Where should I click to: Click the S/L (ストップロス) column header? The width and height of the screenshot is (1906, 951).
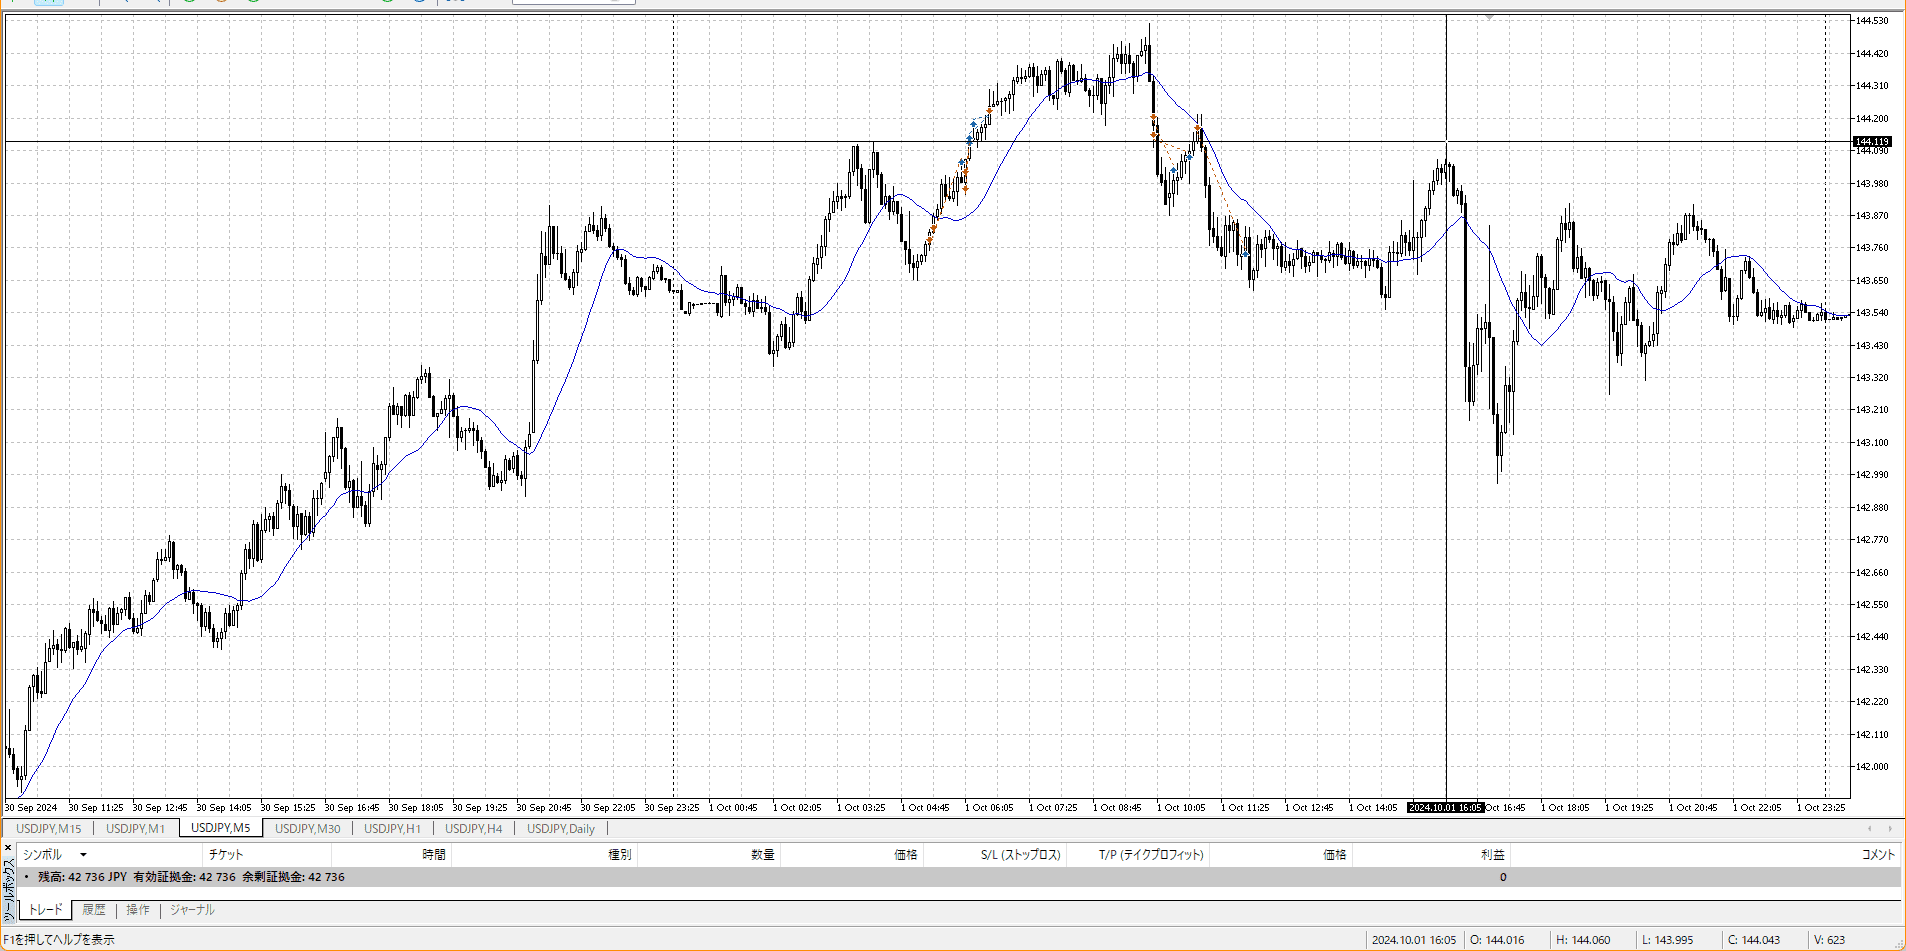point(1020,855)
